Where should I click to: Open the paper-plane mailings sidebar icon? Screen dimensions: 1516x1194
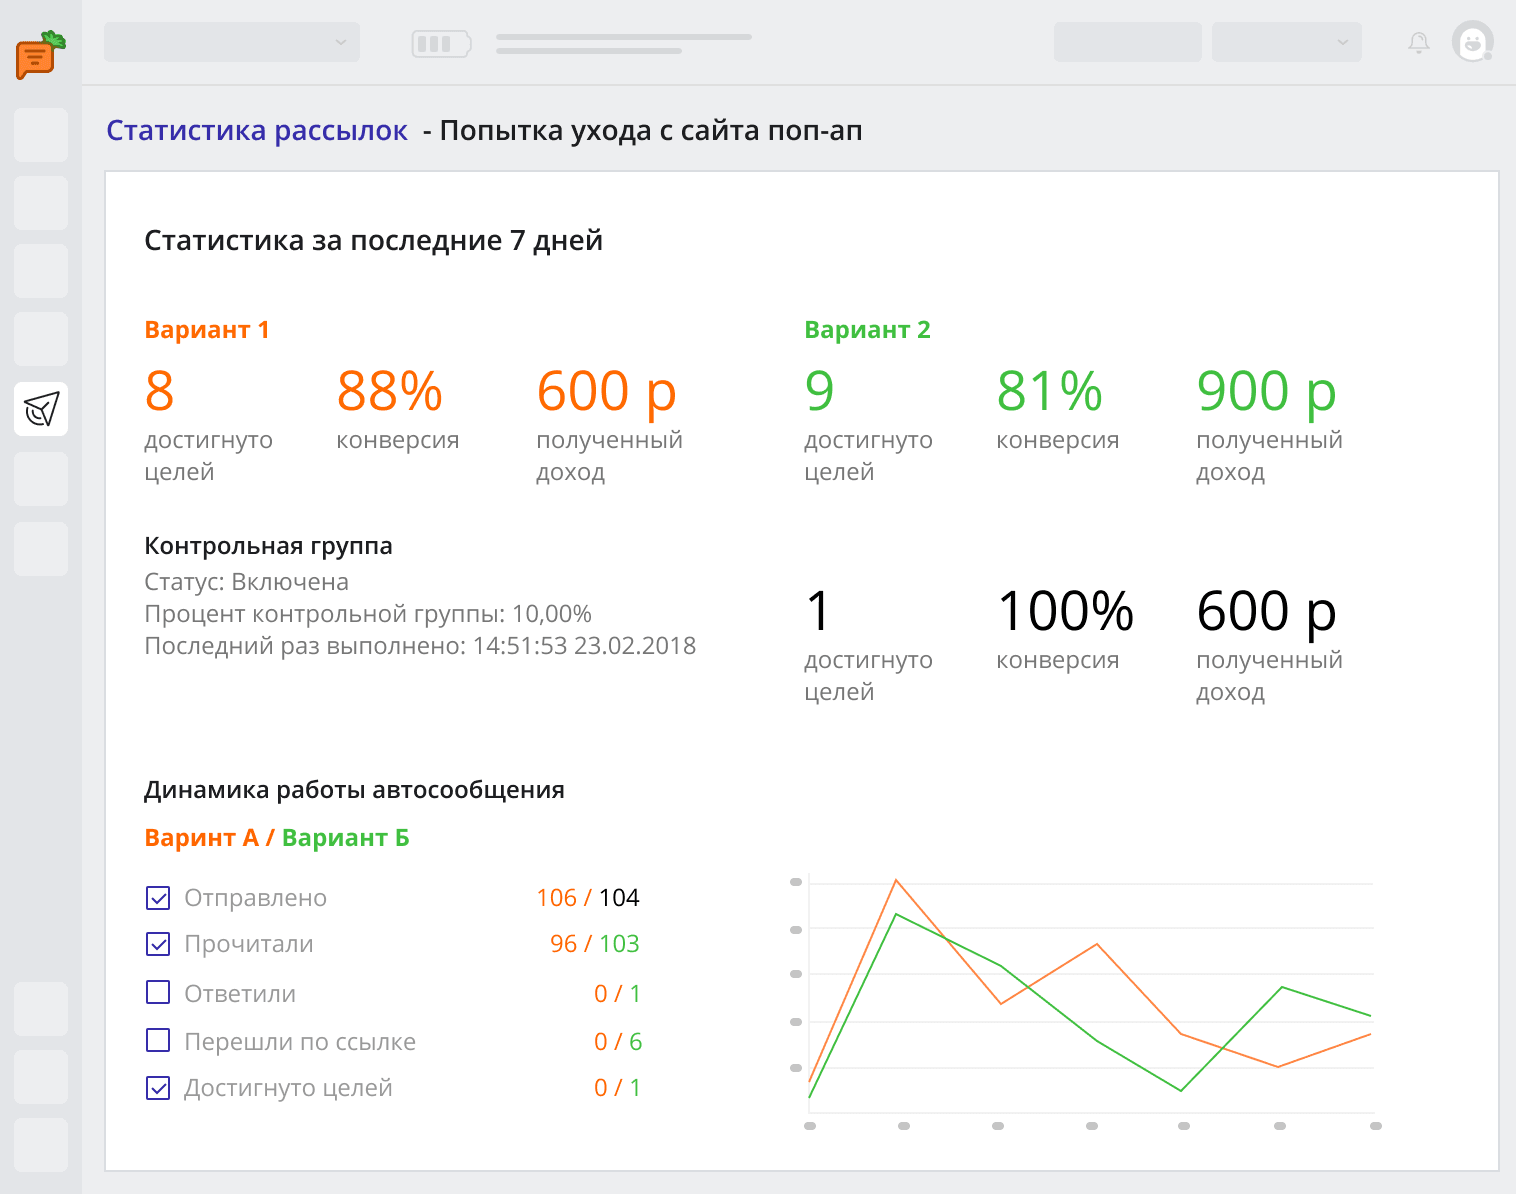tap(41, 409)
